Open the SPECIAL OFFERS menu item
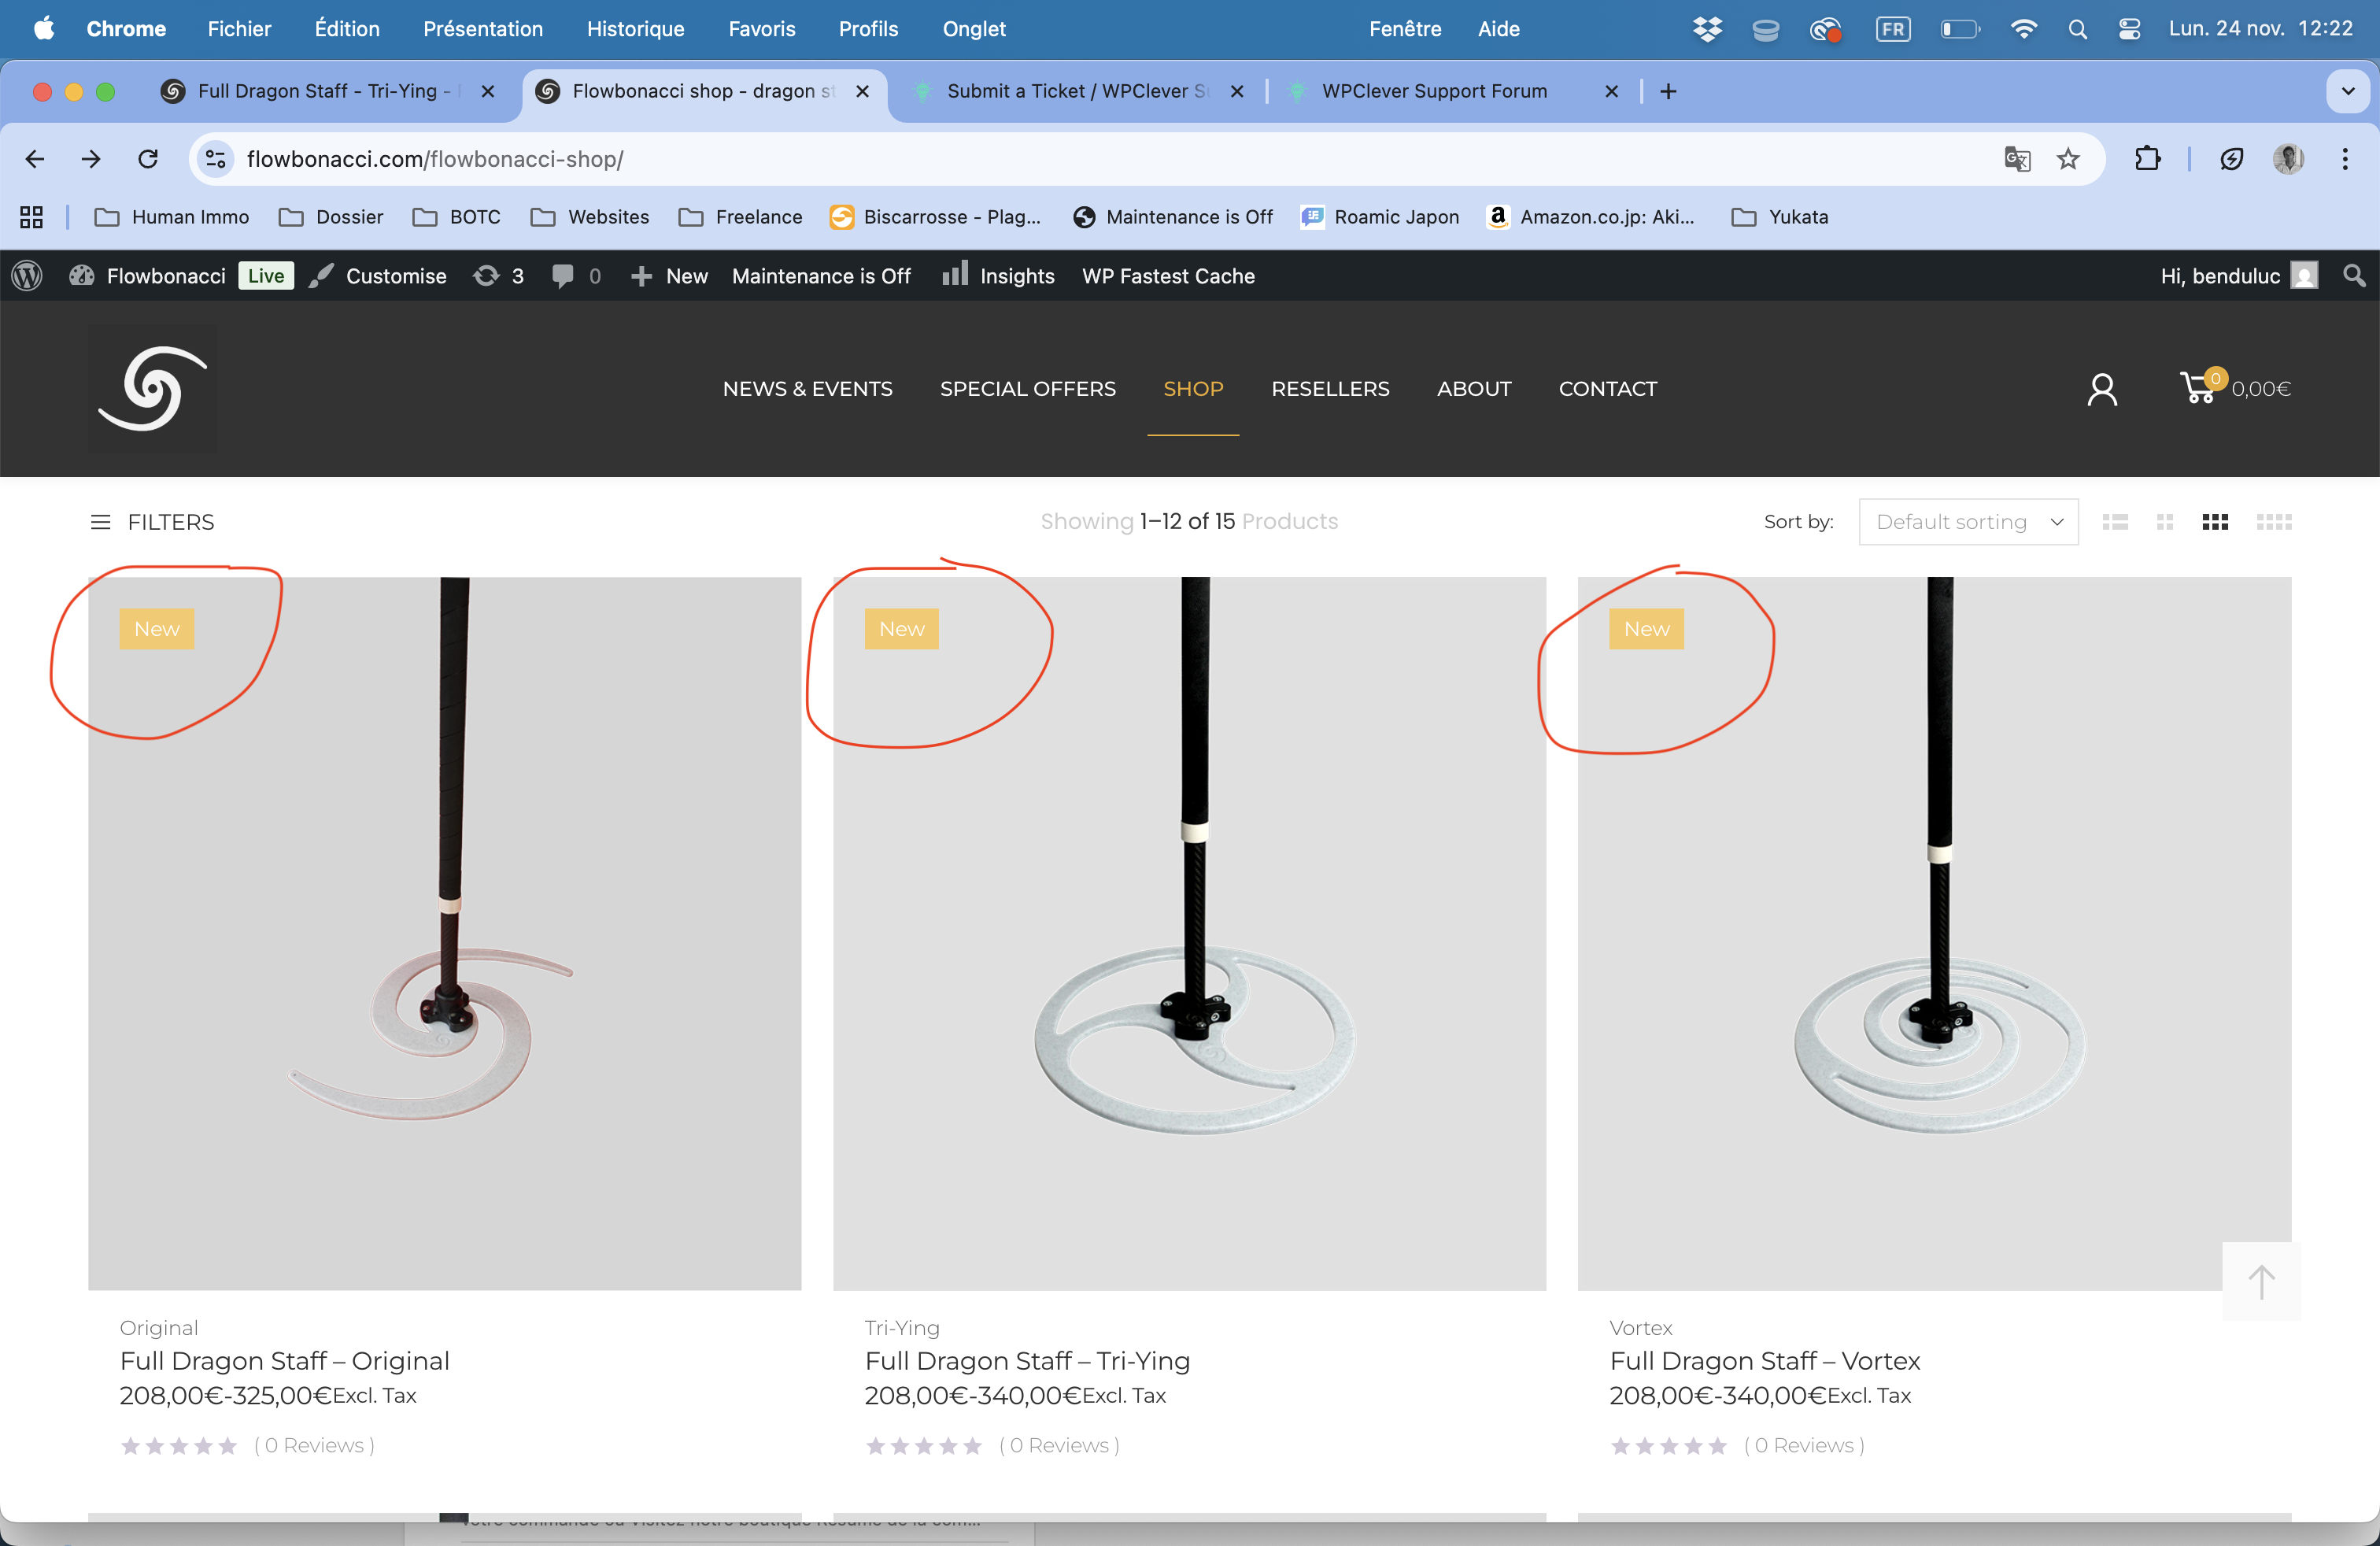Image resolution: width=2380 pixels, height=1546 pixels. (1027, 389)
